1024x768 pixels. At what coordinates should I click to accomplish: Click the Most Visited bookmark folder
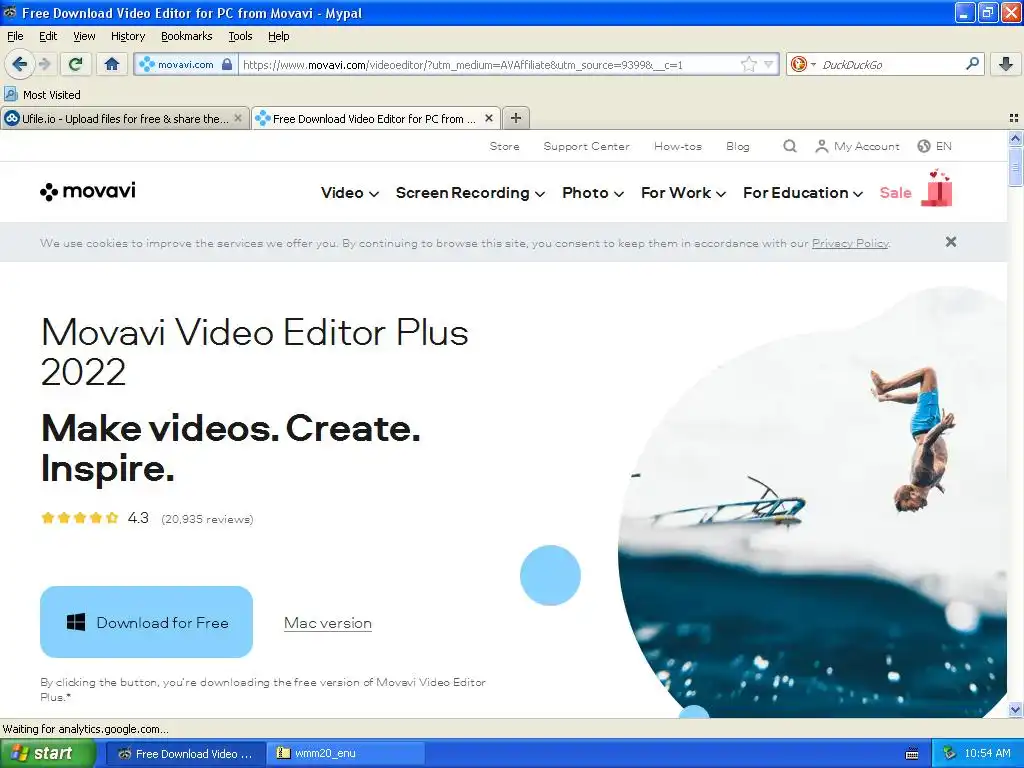(42, 95)
